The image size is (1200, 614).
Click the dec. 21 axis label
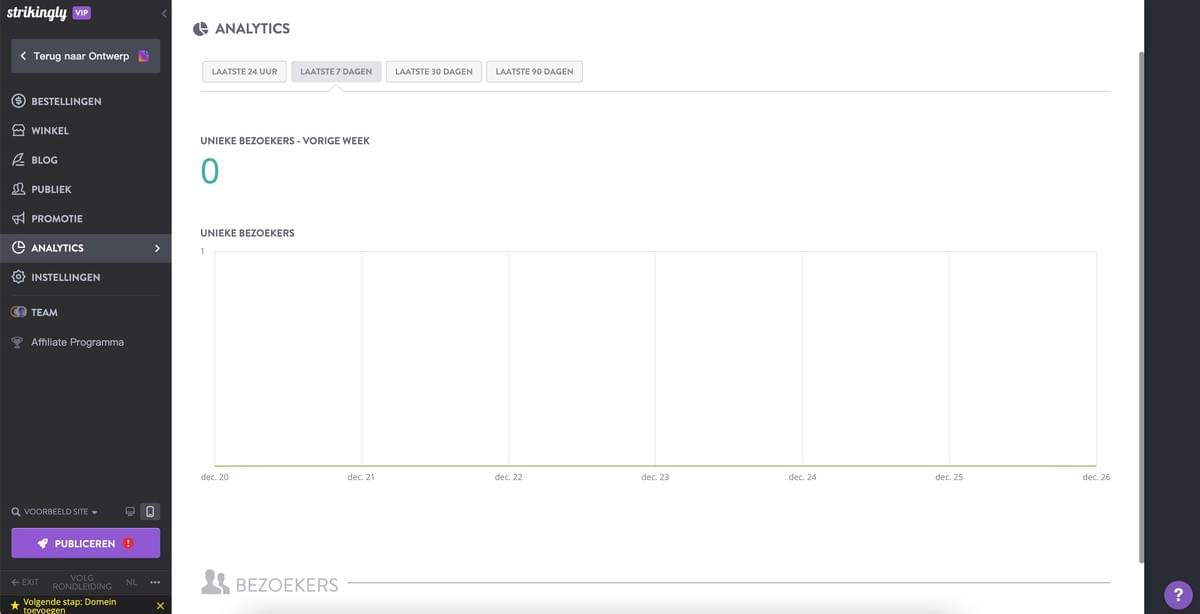361,477
